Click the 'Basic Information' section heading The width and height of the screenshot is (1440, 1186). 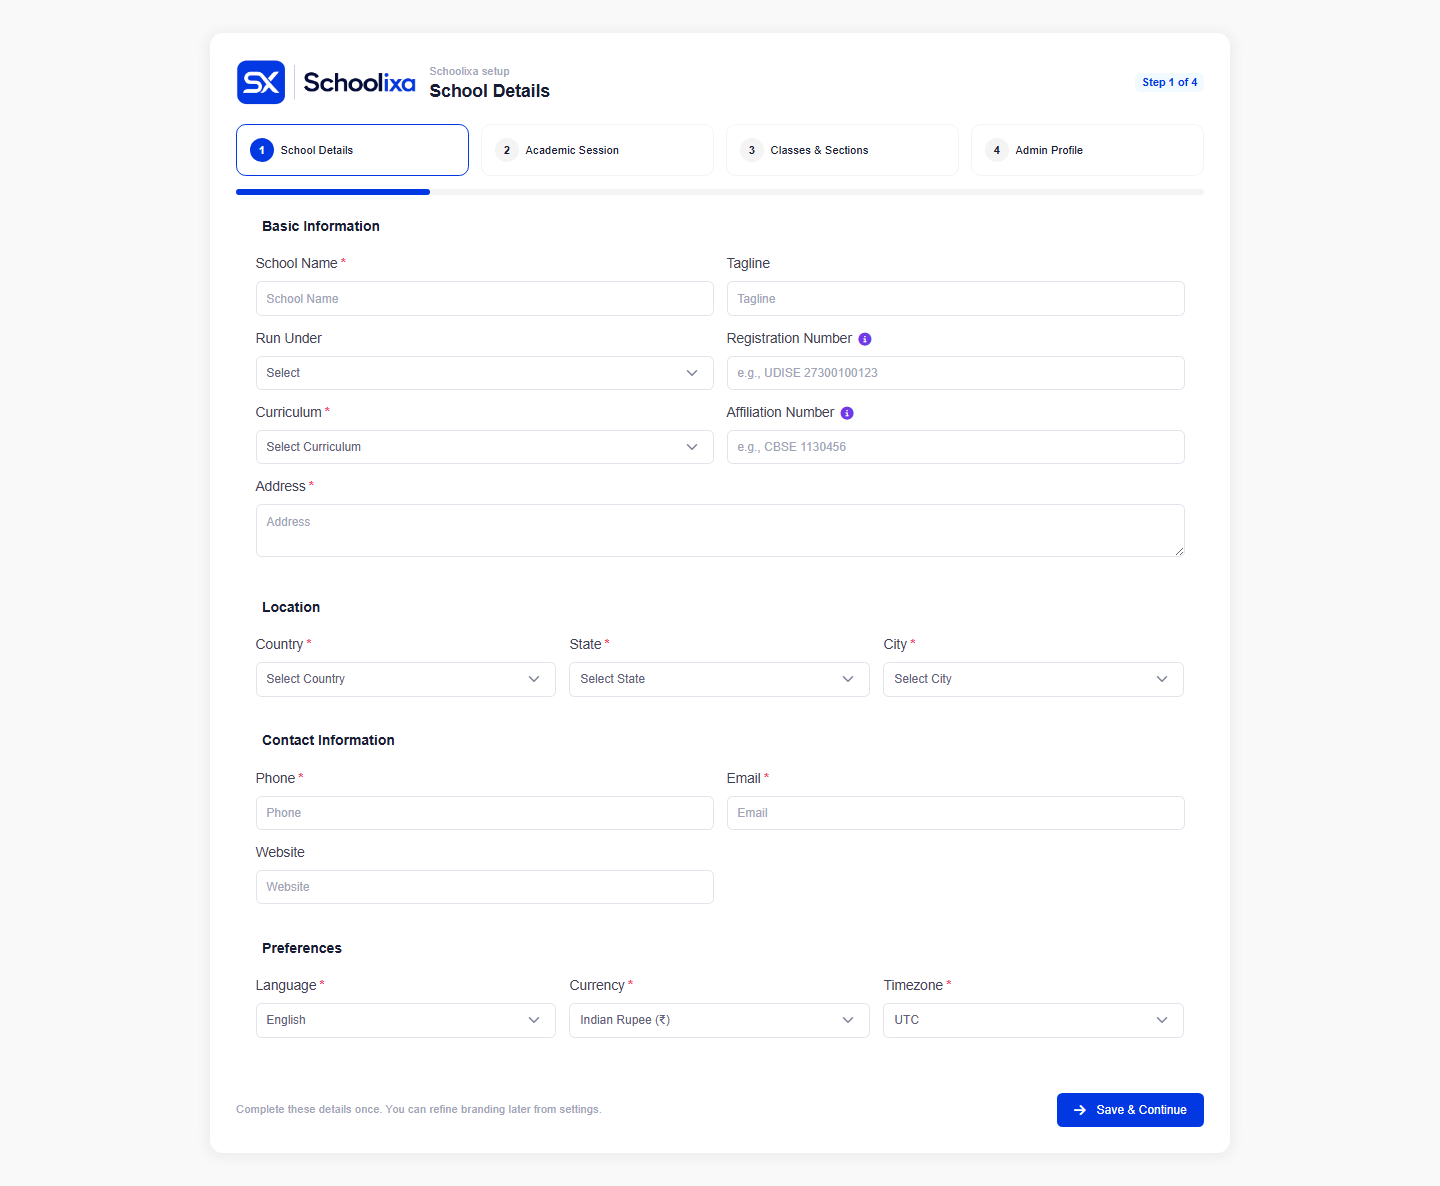tap(321, 226)
